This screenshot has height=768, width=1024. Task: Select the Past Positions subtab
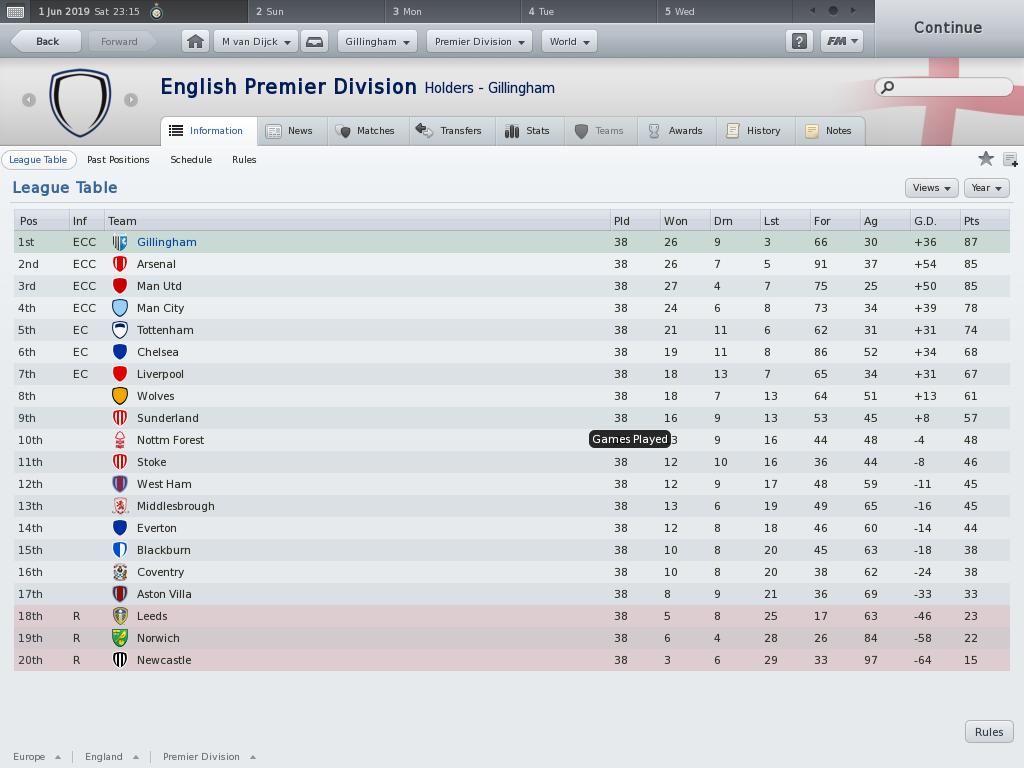[x=118, y=159]
